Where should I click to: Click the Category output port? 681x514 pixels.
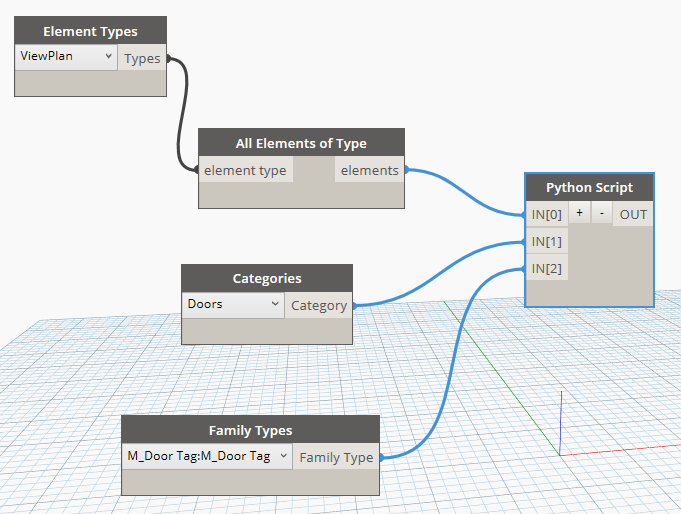(319, 306)
